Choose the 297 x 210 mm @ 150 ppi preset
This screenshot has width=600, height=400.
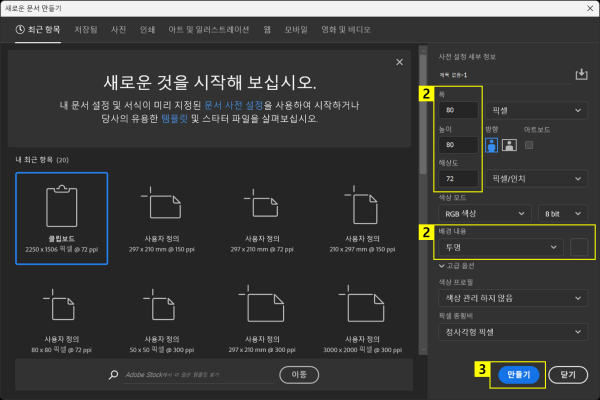pos(161,218)
